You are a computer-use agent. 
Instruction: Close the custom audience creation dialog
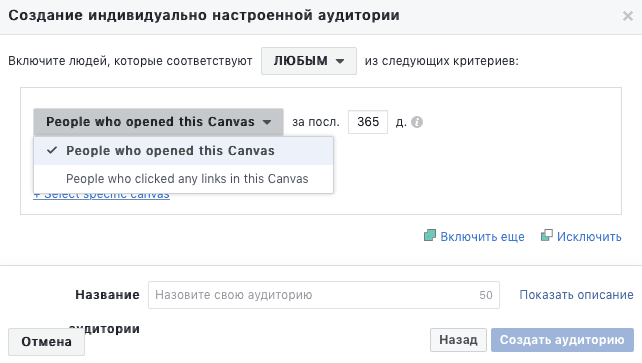coord(627,16)
